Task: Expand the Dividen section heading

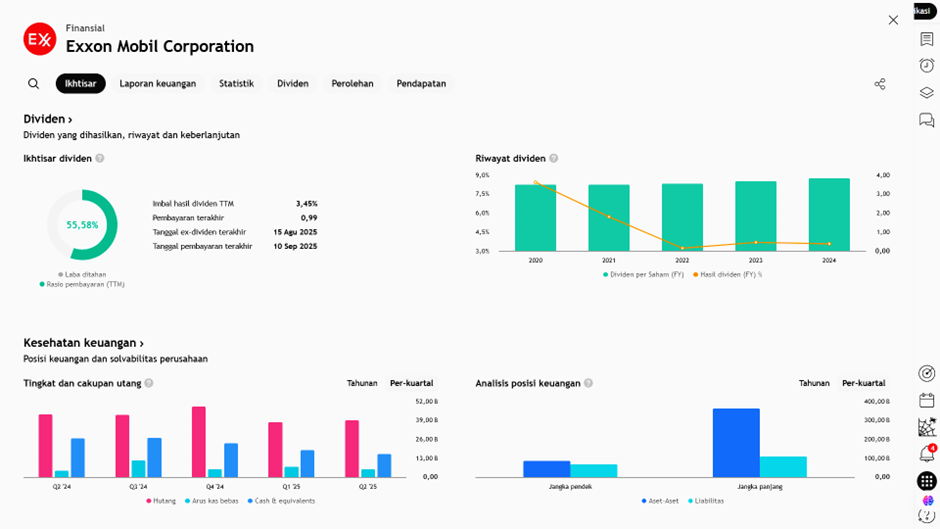Action: pos(48,119)
